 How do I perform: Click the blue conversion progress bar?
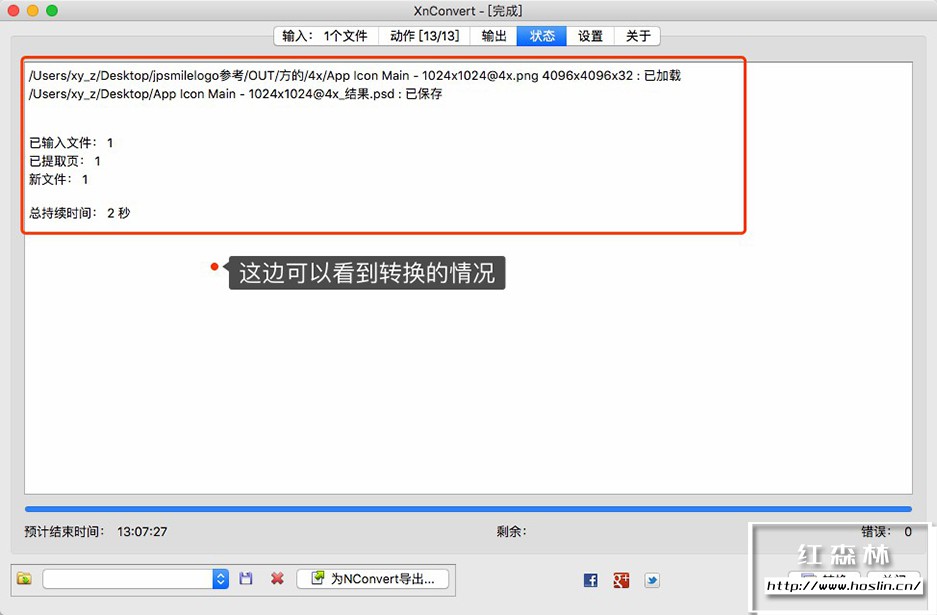click(468, 509)
